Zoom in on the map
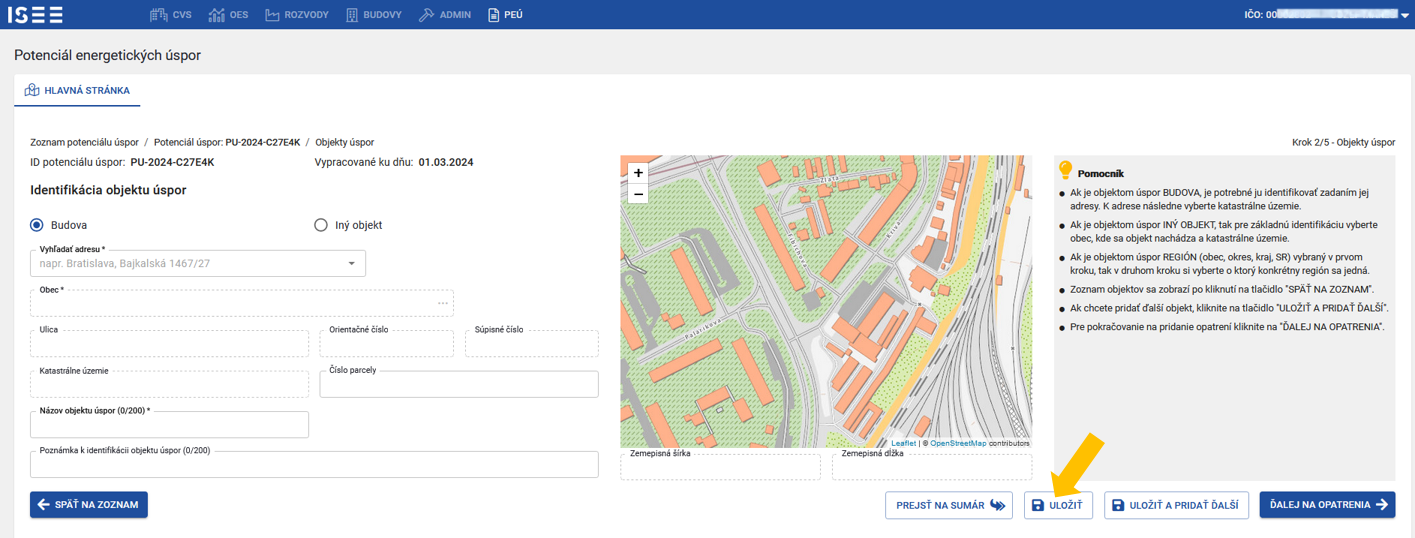1415x538 pixels. [638, 173]
